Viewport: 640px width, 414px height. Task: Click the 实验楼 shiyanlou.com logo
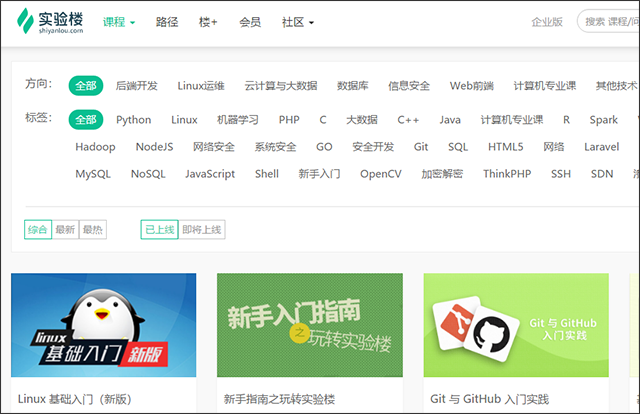(x=50, y=21)
